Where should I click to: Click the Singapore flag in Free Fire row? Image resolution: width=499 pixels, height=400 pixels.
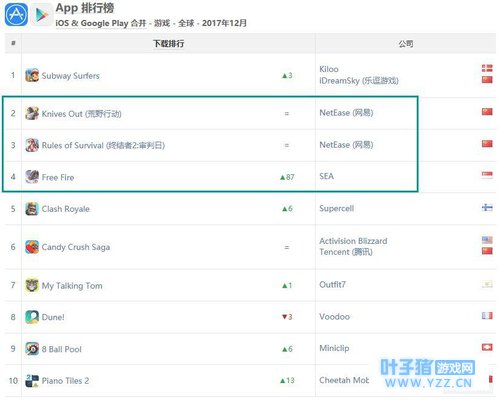click(487, 175)
